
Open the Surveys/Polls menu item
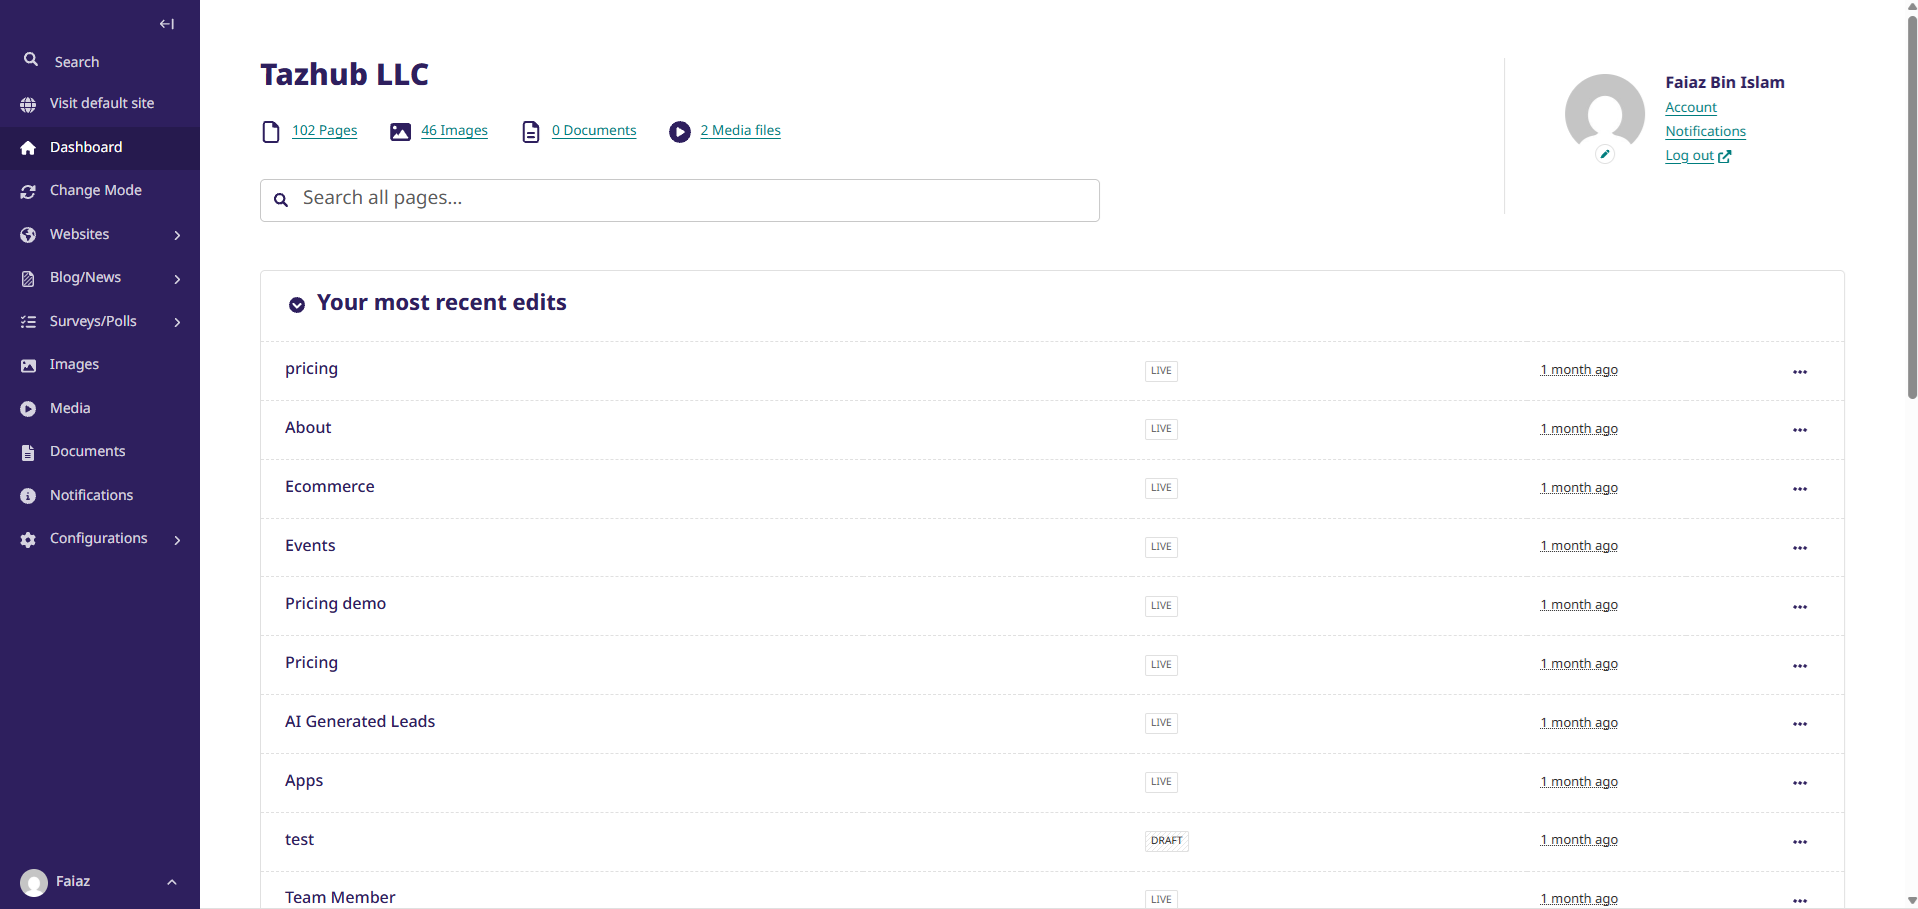click(x=100, y=322)
